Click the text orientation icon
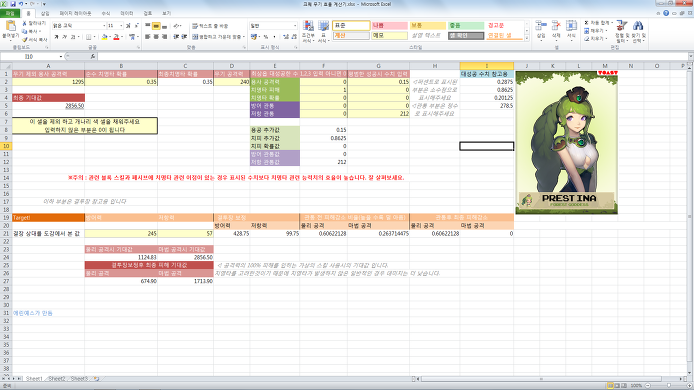 pyautogui.click(x=176, y=26)
